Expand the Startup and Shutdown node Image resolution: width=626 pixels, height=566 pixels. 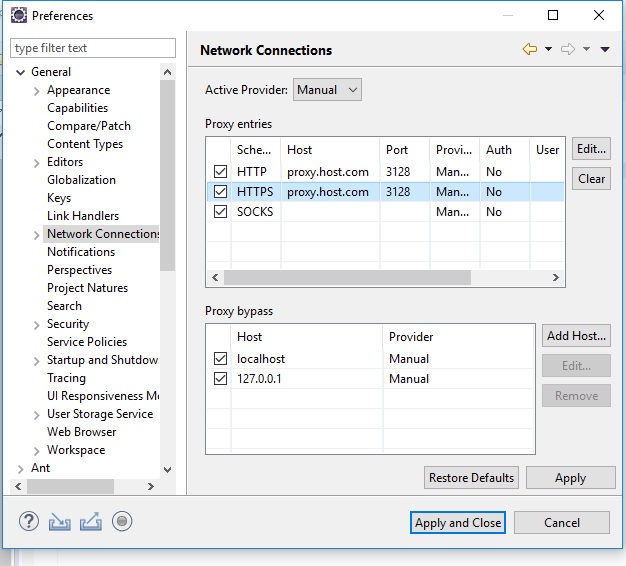36,361
